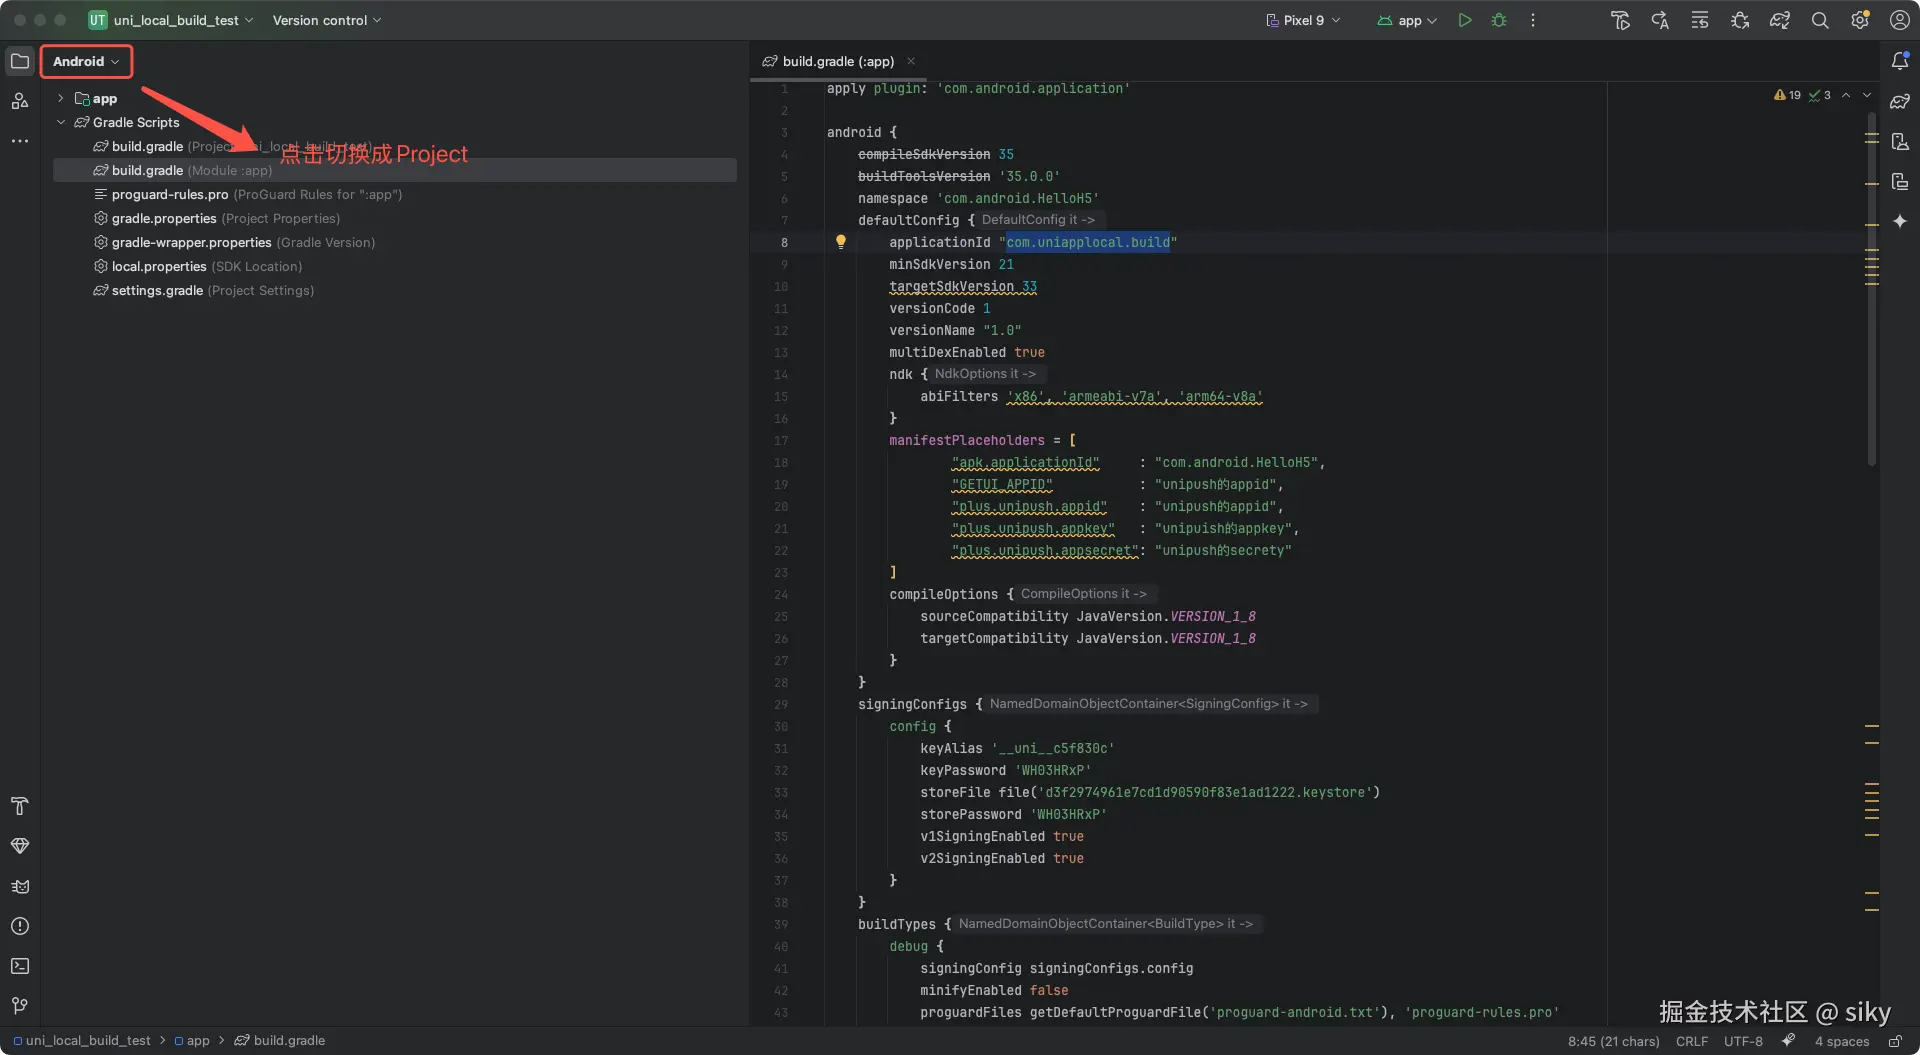1920x1055 pixels.
Task: Click the intention lightbulb on line 8
Action: pyautogui.click(x=841, y=242)
